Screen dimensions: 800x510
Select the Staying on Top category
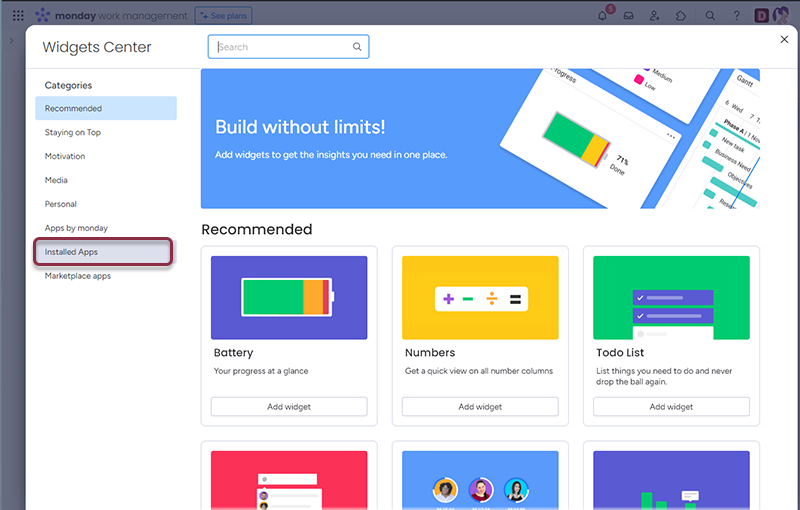click(73, 132)
